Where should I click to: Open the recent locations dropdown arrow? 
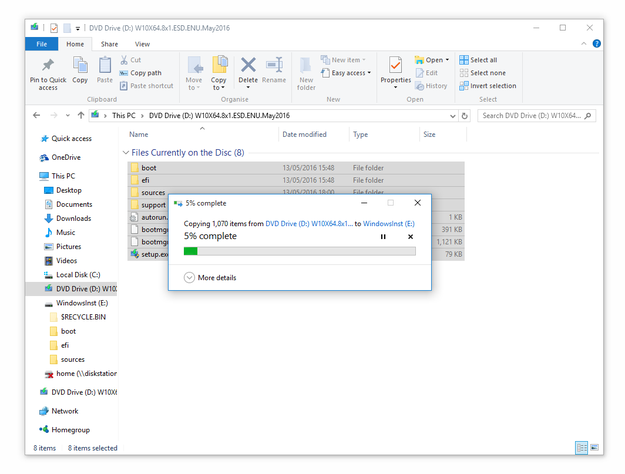coord(67,116)
